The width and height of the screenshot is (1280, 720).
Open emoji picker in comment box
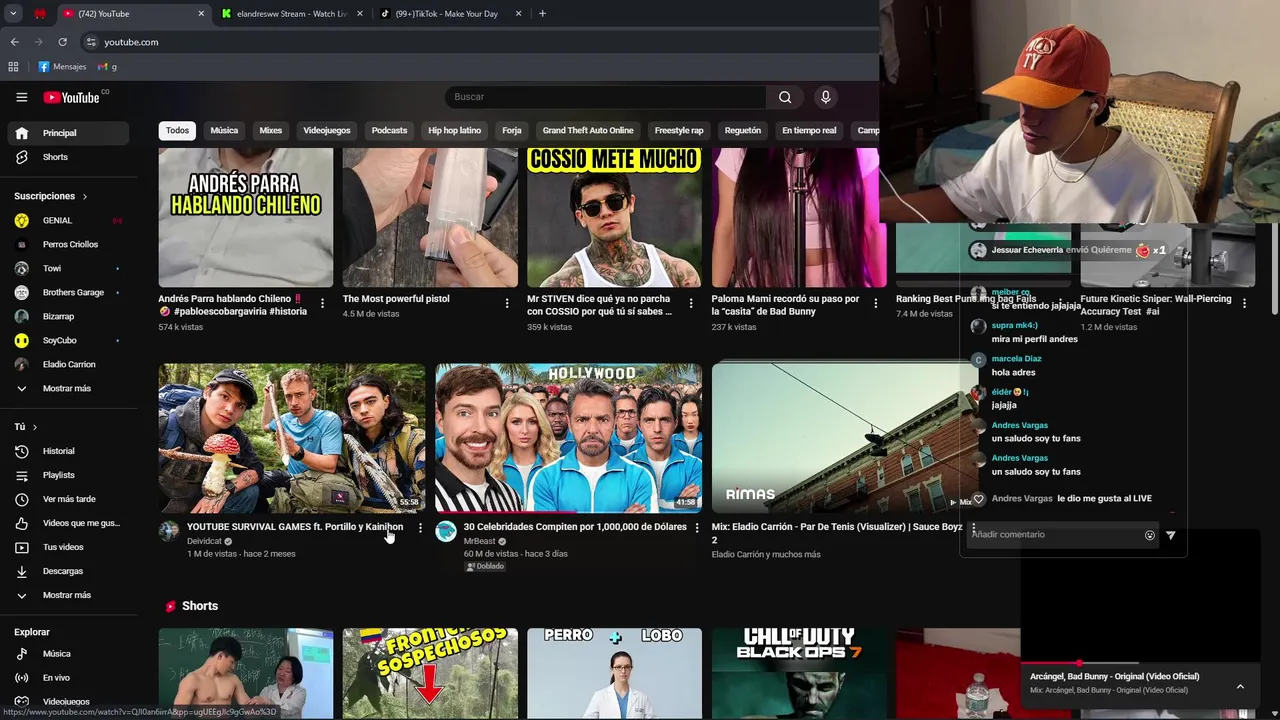point(1150,535)
